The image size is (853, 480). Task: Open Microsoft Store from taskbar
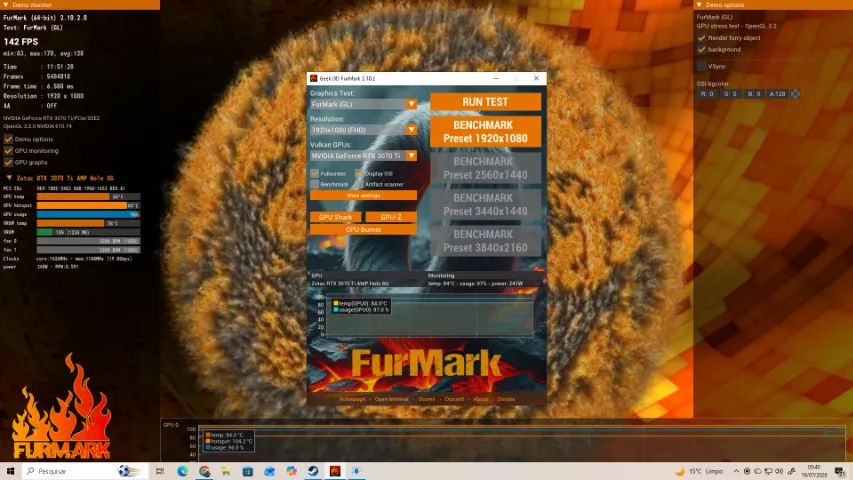coord(248,471)
